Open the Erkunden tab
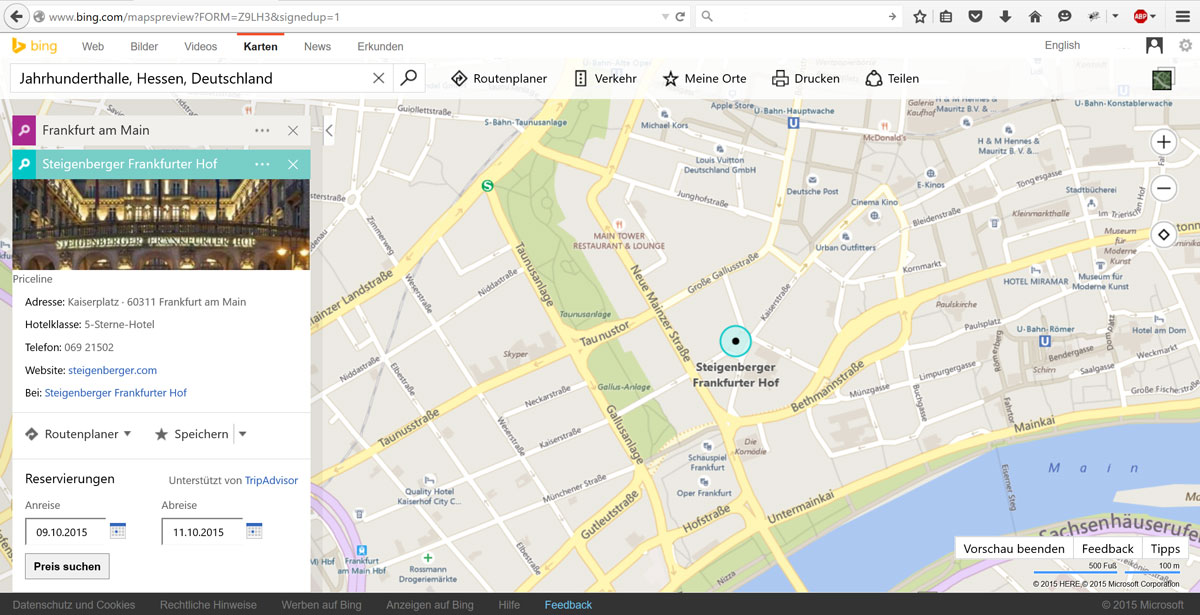The image size is (1200, 615). [380, 46]
